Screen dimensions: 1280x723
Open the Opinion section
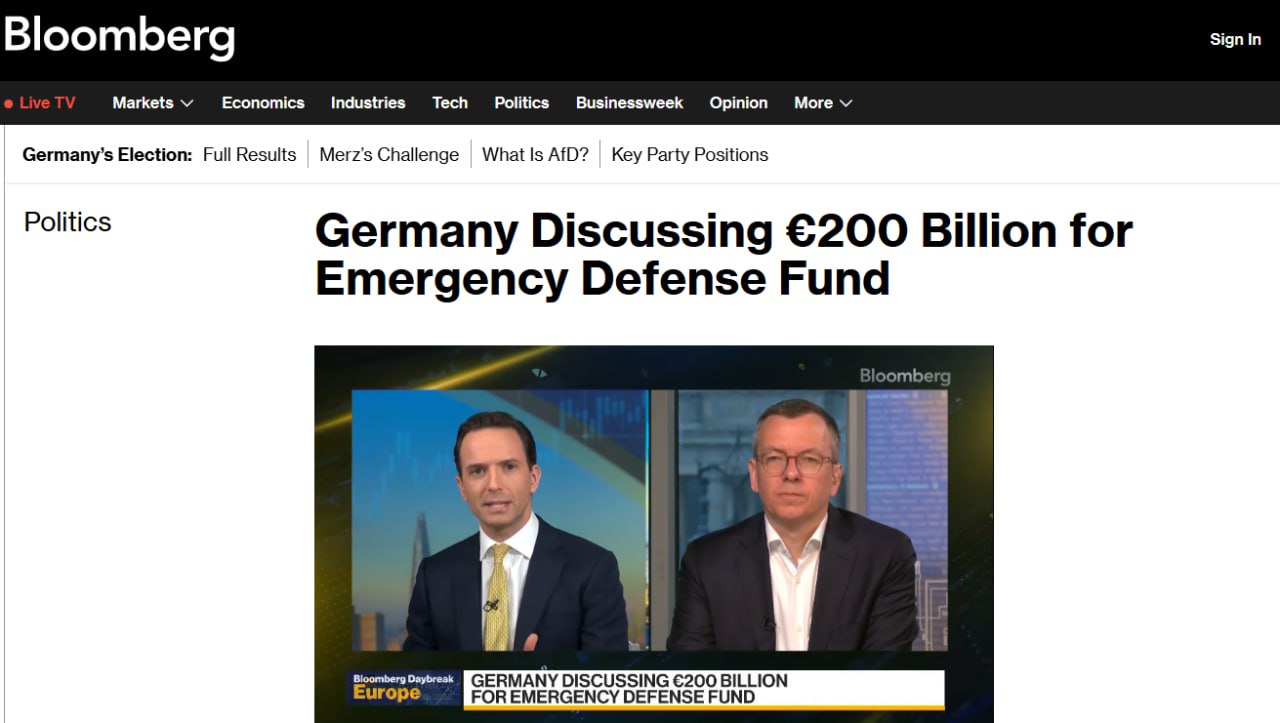[739, 103]
